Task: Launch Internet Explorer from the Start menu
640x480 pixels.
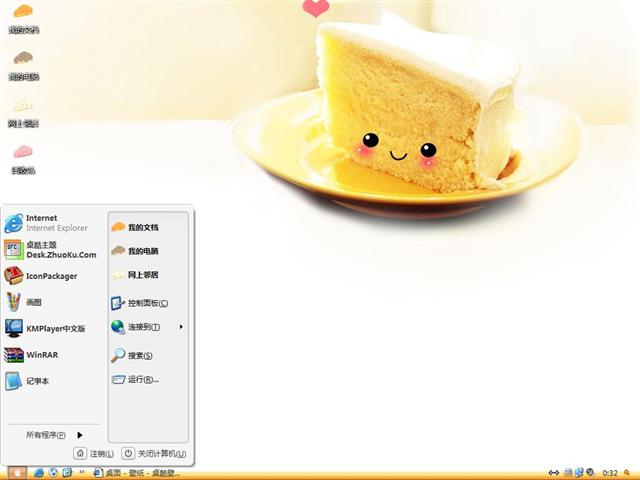Action: click(x=51, y=223)
